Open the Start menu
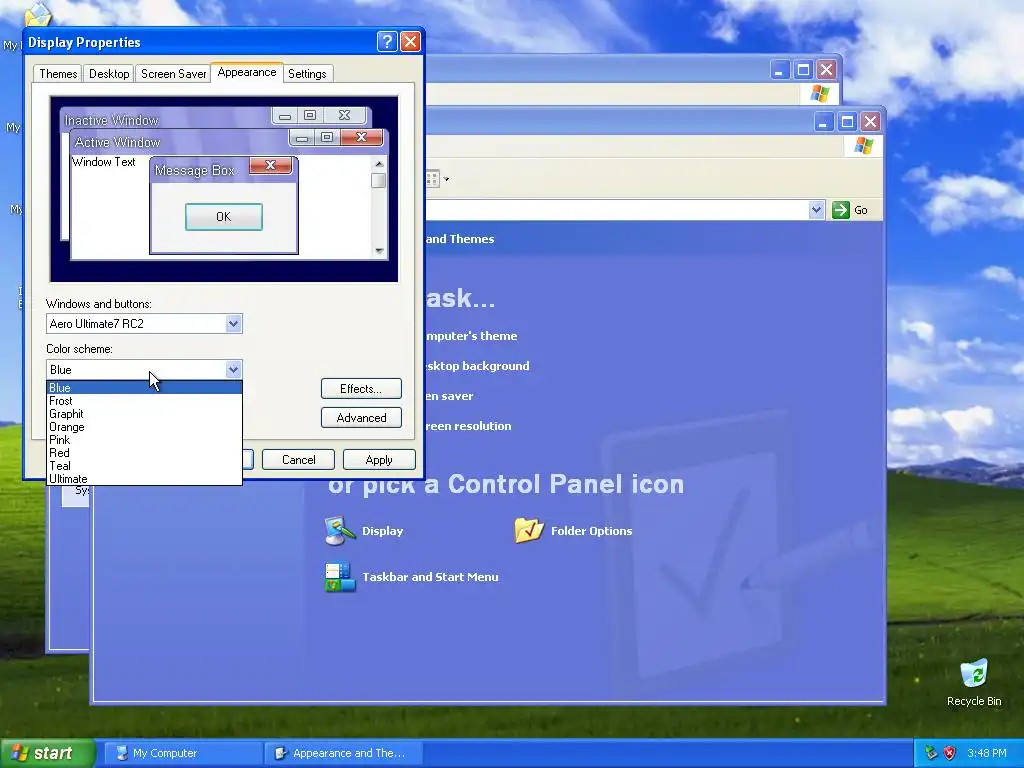 tap(47, 753)
